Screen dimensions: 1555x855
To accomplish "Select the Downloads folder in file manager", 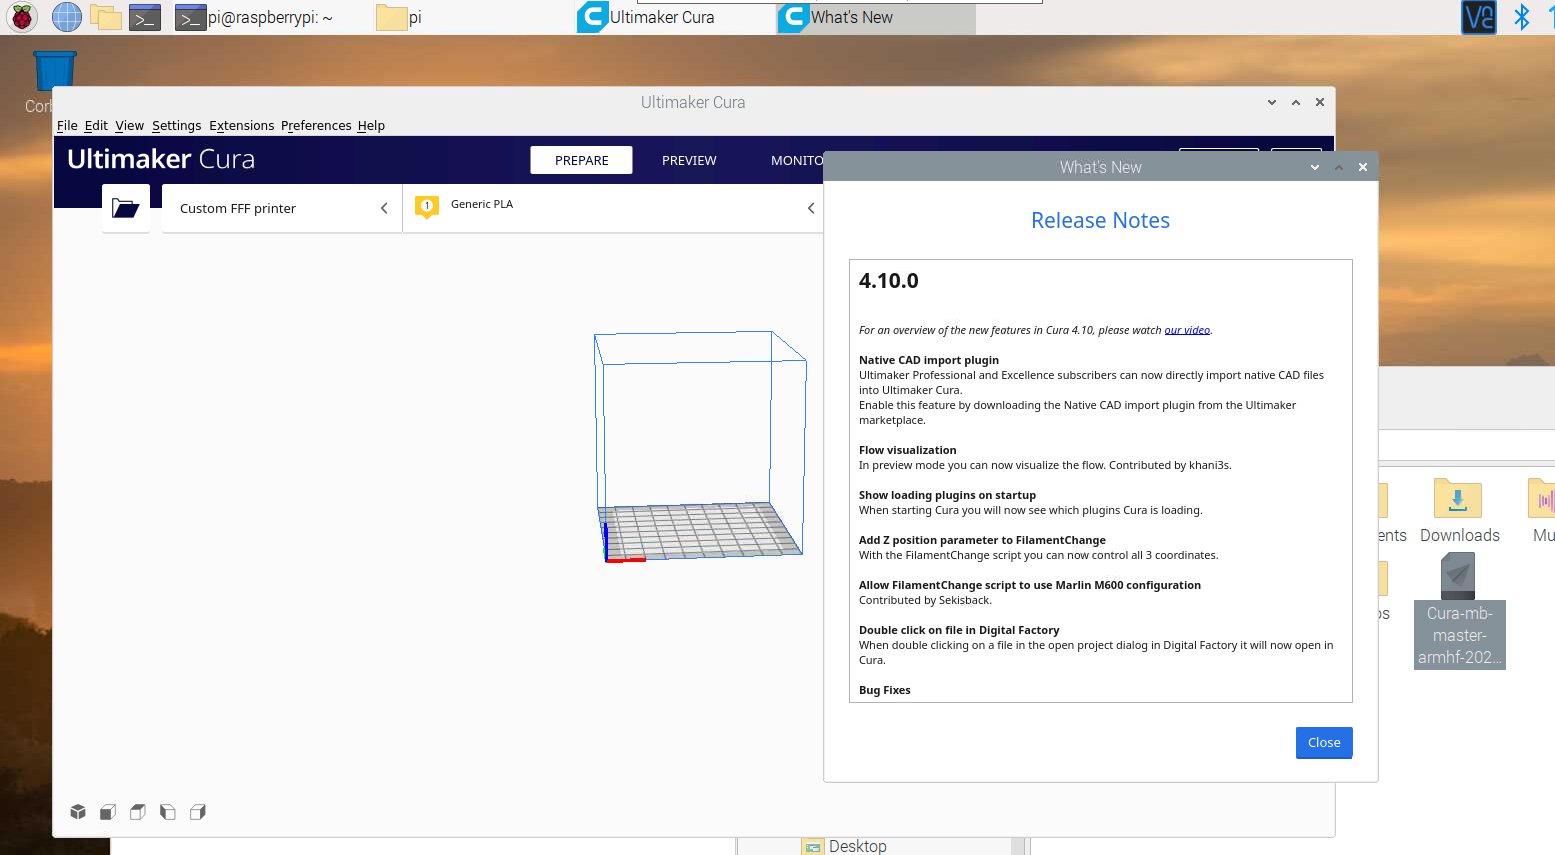I will click(1459, 511).
